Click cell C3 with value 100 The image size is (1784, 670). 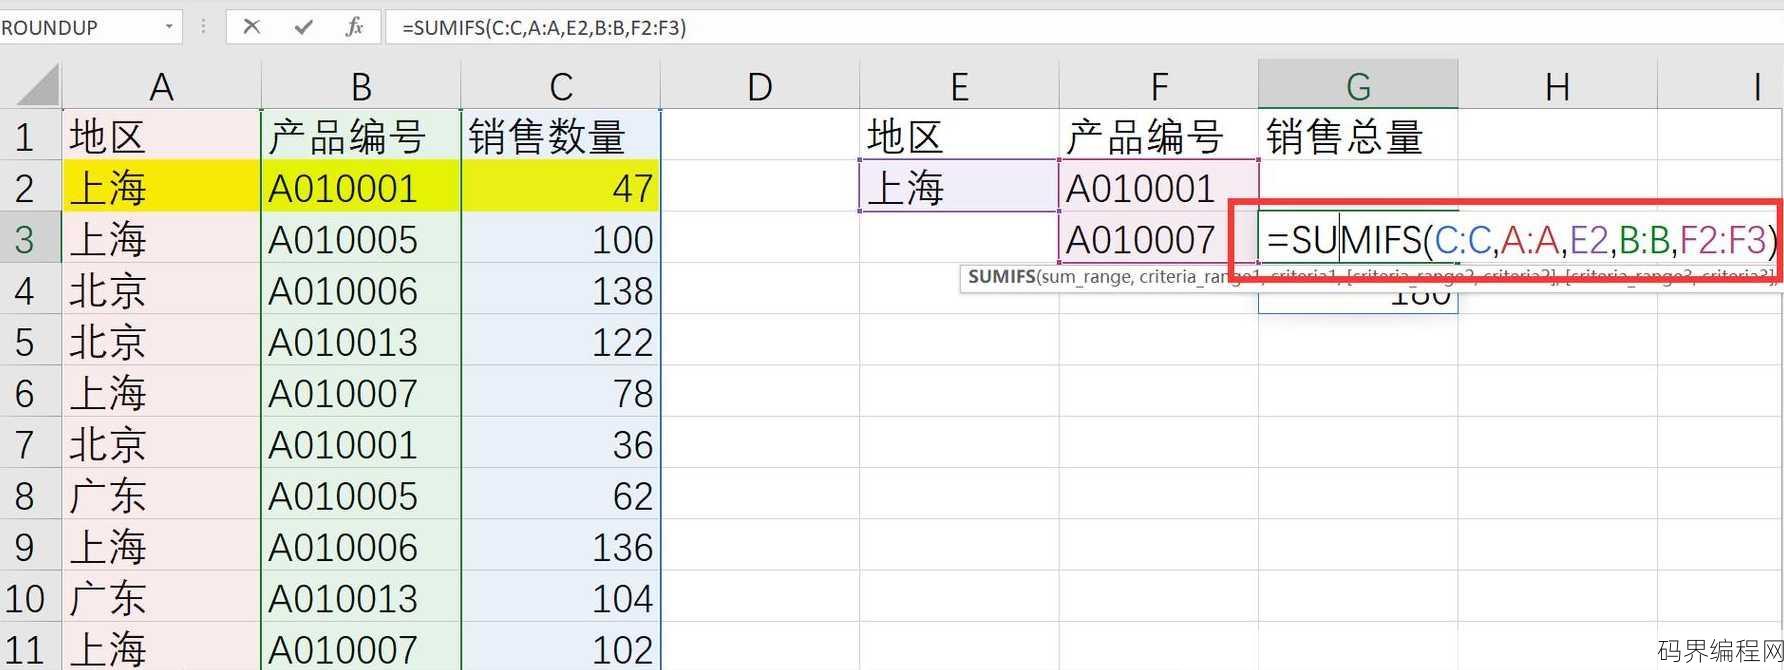pos(561,239)
